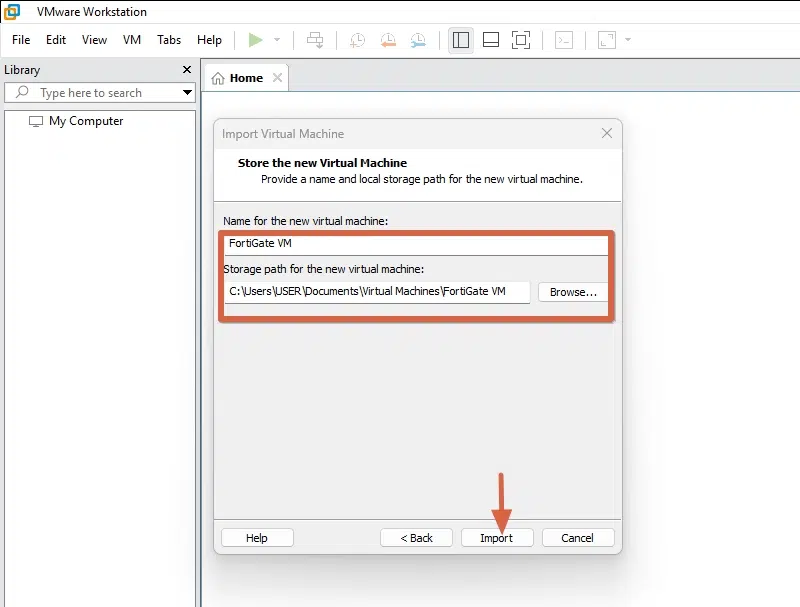Screen dimensions: 800x607
Task: Open the library search dropdown arrow
Action: click(187, 93)
